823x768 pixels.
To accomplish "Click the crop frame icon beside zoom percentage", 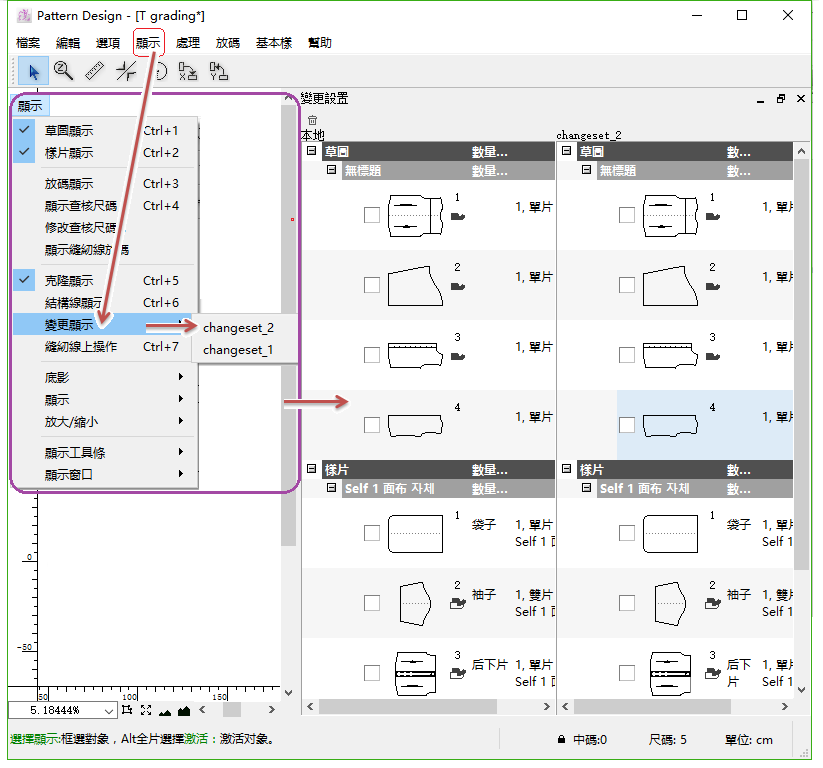I will [x=127, y=710].
